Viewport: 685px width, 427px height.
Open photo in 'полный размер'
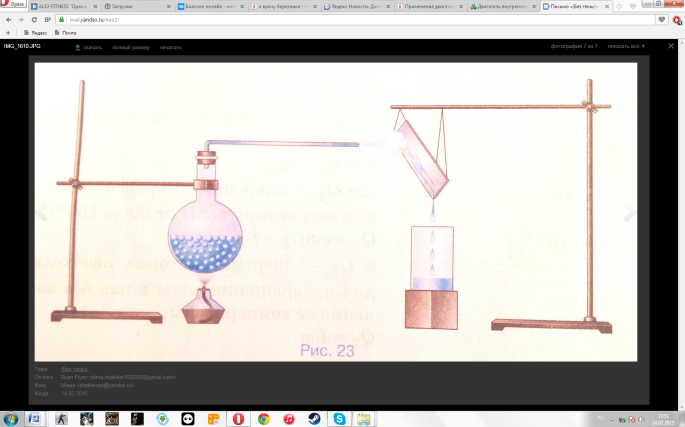[x=131, y=47]
